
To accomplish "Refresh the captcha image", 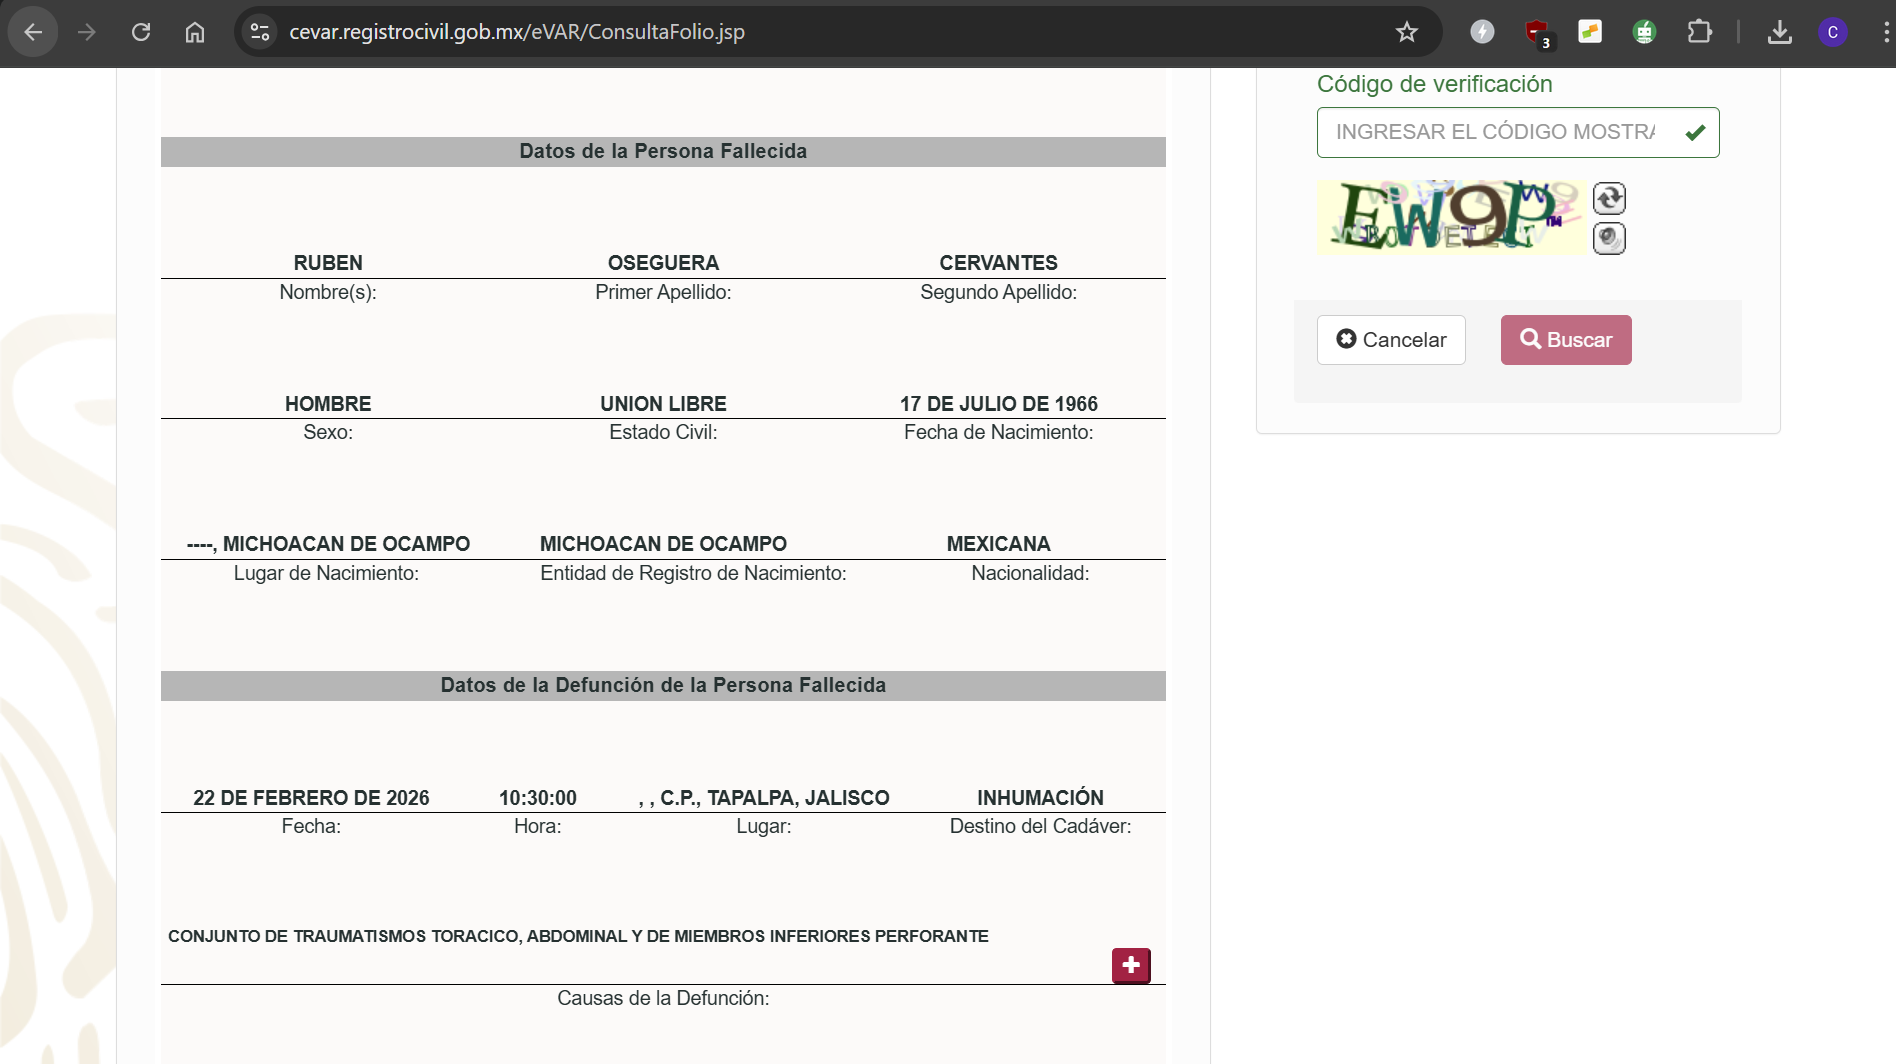I will [x=1609, y=198].
